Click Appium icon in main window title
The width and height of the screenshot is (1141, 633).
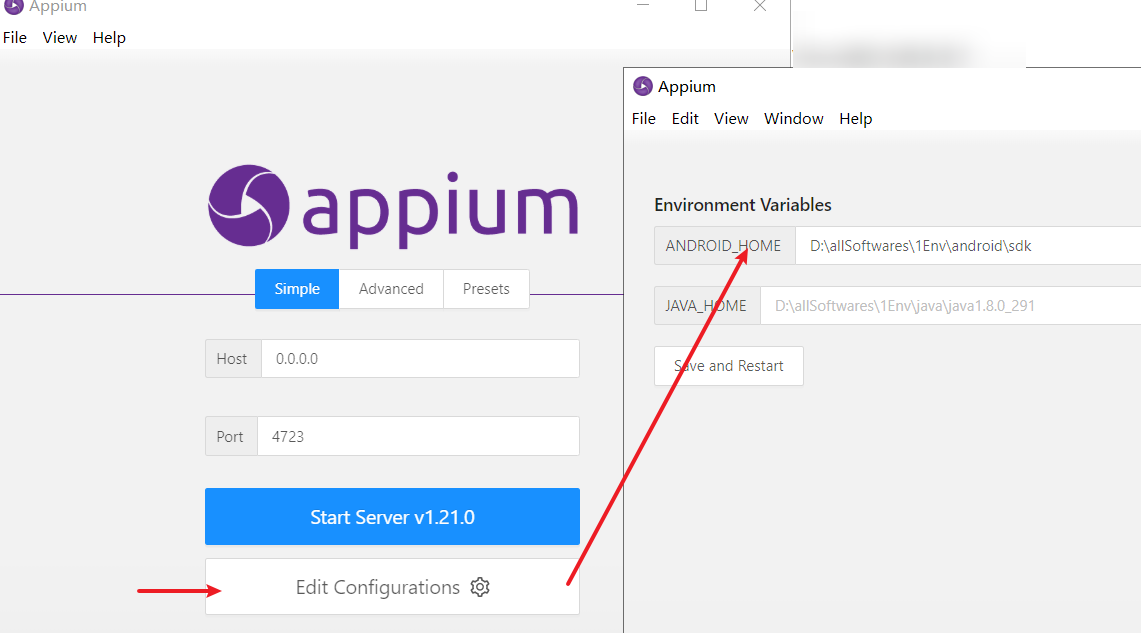click(x=14, y=6)
